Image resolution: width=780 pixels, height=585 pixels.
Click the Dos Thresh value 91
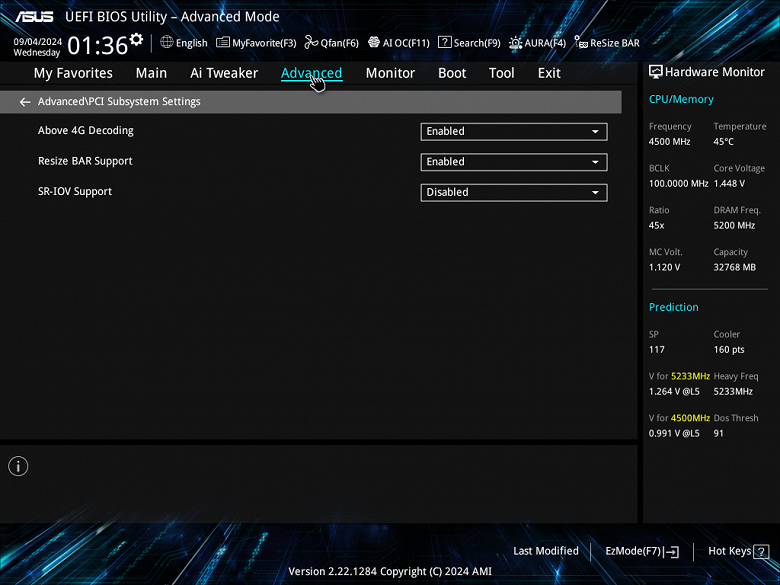[x=718, y=433]
